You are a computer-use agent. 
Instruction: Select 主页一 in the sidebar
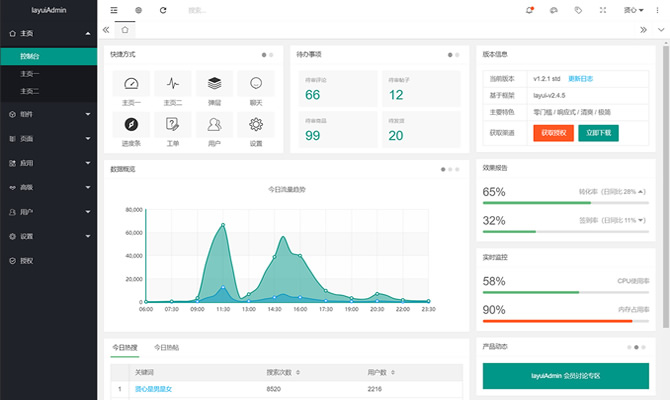click(x=30, y=74)
